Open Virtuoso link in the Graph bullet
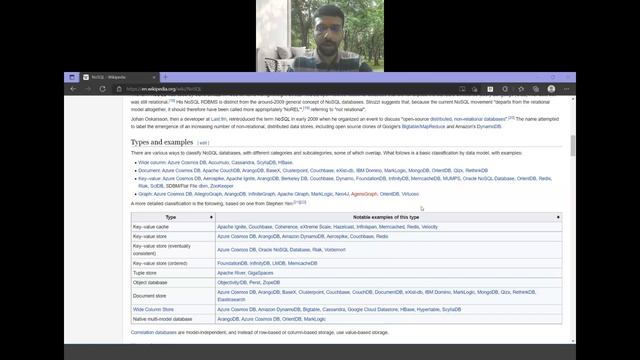This screenshot has width=640, height=360. pyautogui.click(x=410, y=194)
